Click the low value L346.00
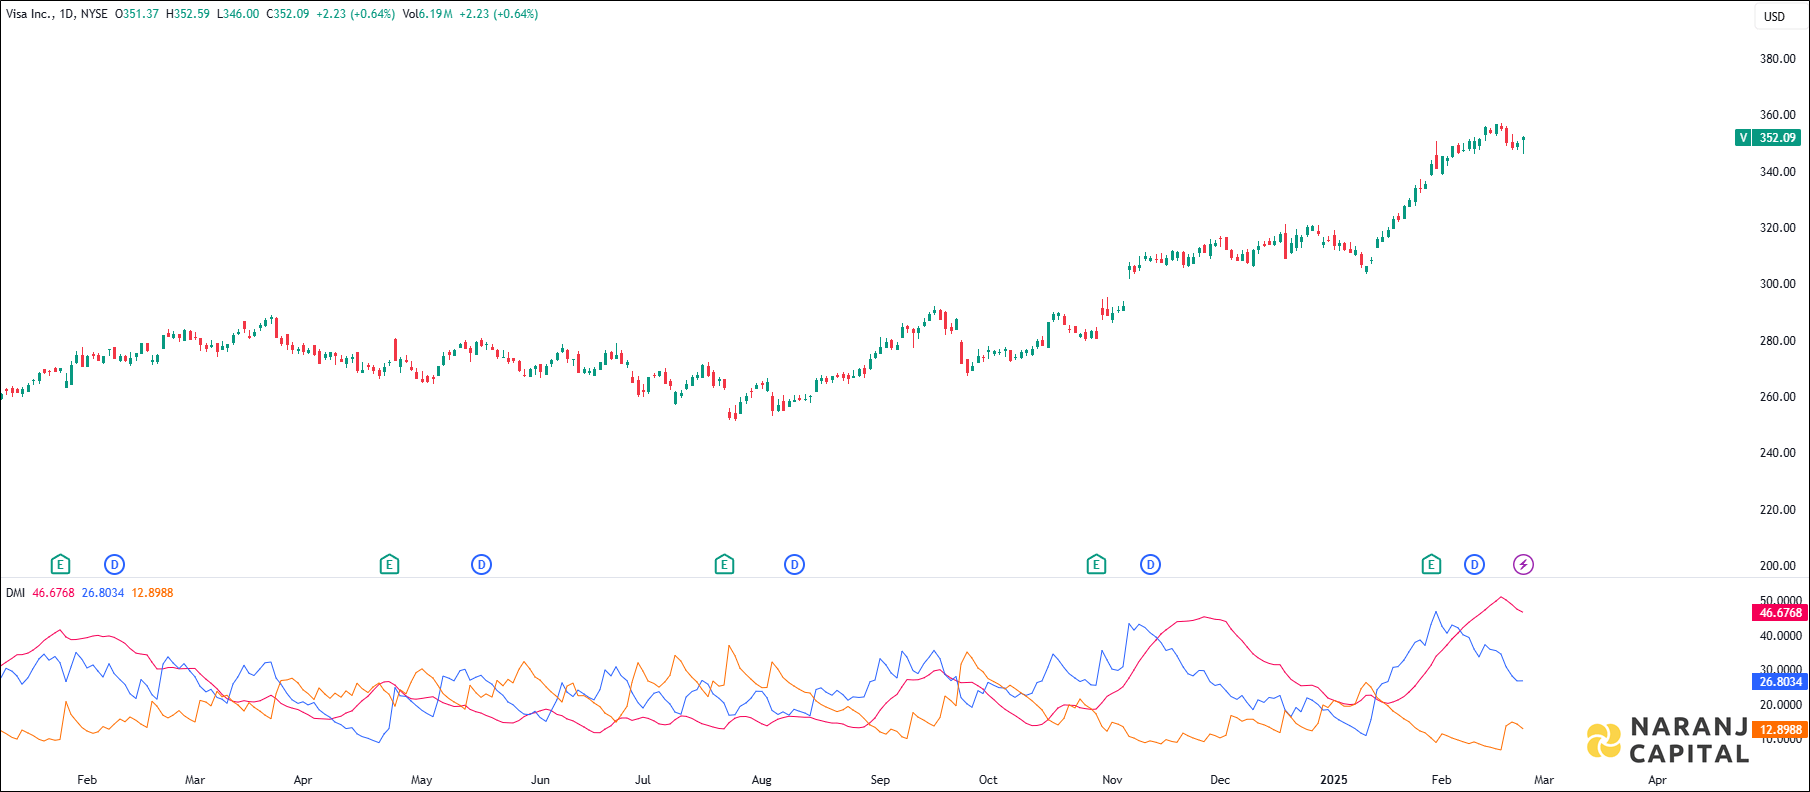The height and width of the screenshot is (792, 1810). (x=238, y=14)
